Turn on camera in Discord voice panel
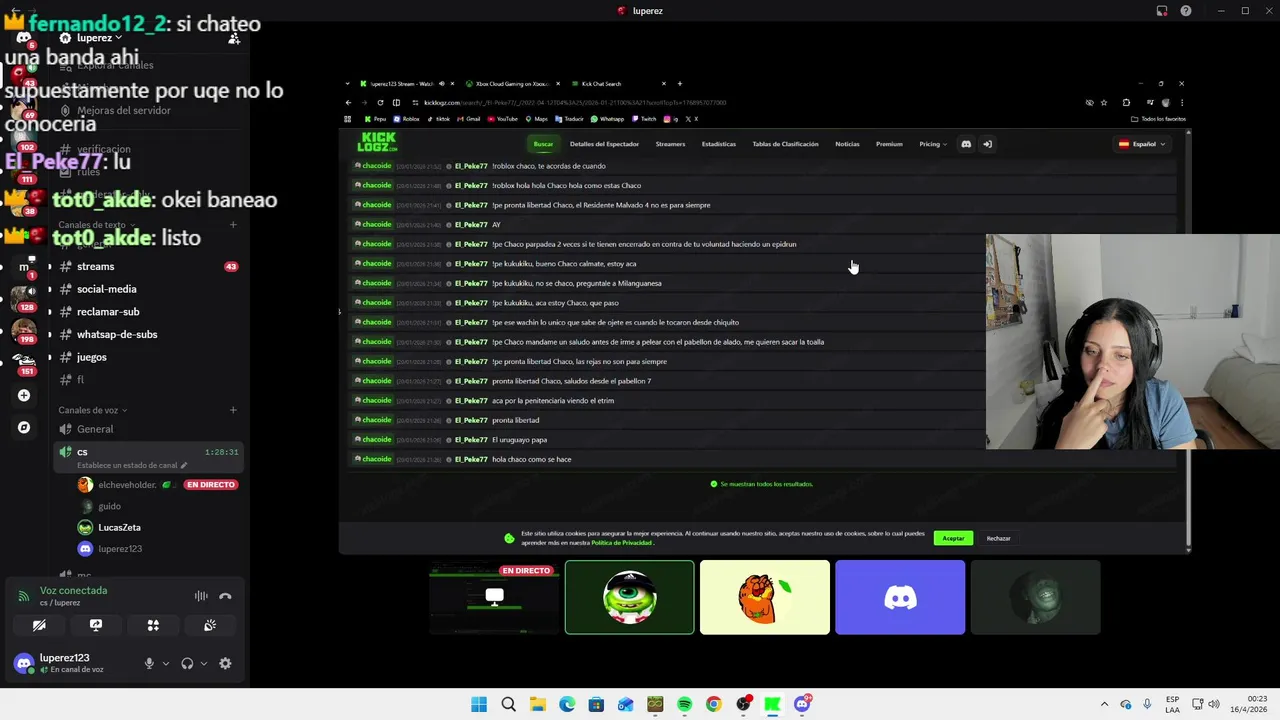Screen dimensions: 1280x720 [39, 625]
